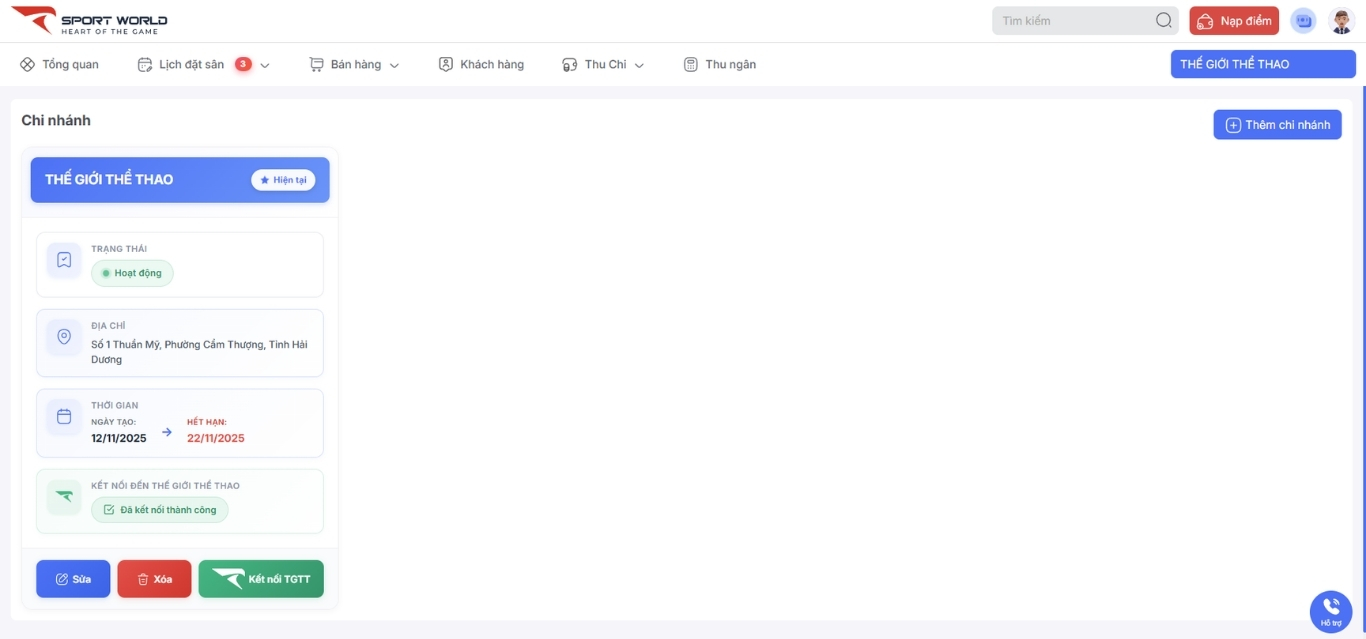Image resolution: width=1366 pixels, height=639 pixels.
Task: Click the blue Sửa edit button
Action: click(x=73, y=579)
